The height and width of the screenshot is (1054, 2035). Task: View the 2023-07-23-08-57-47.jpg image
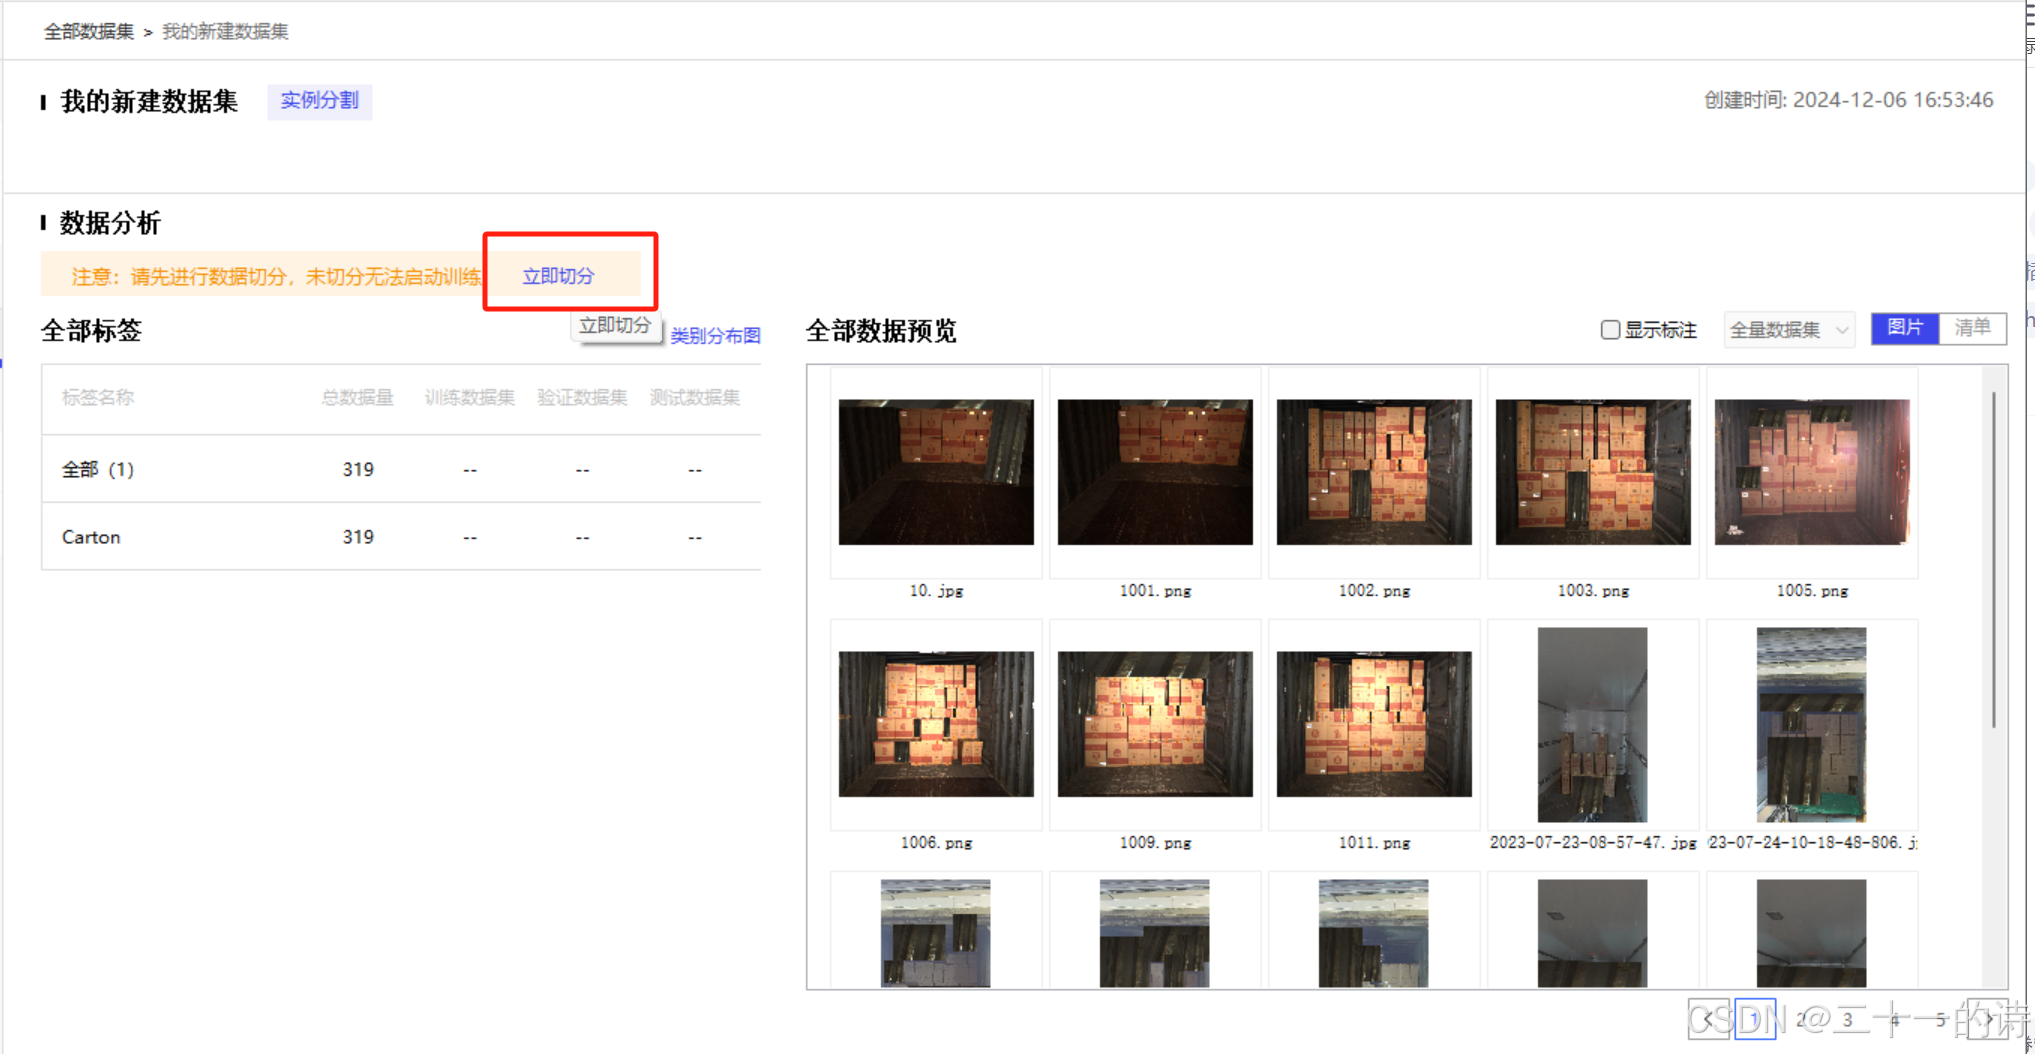(1593, 724)
